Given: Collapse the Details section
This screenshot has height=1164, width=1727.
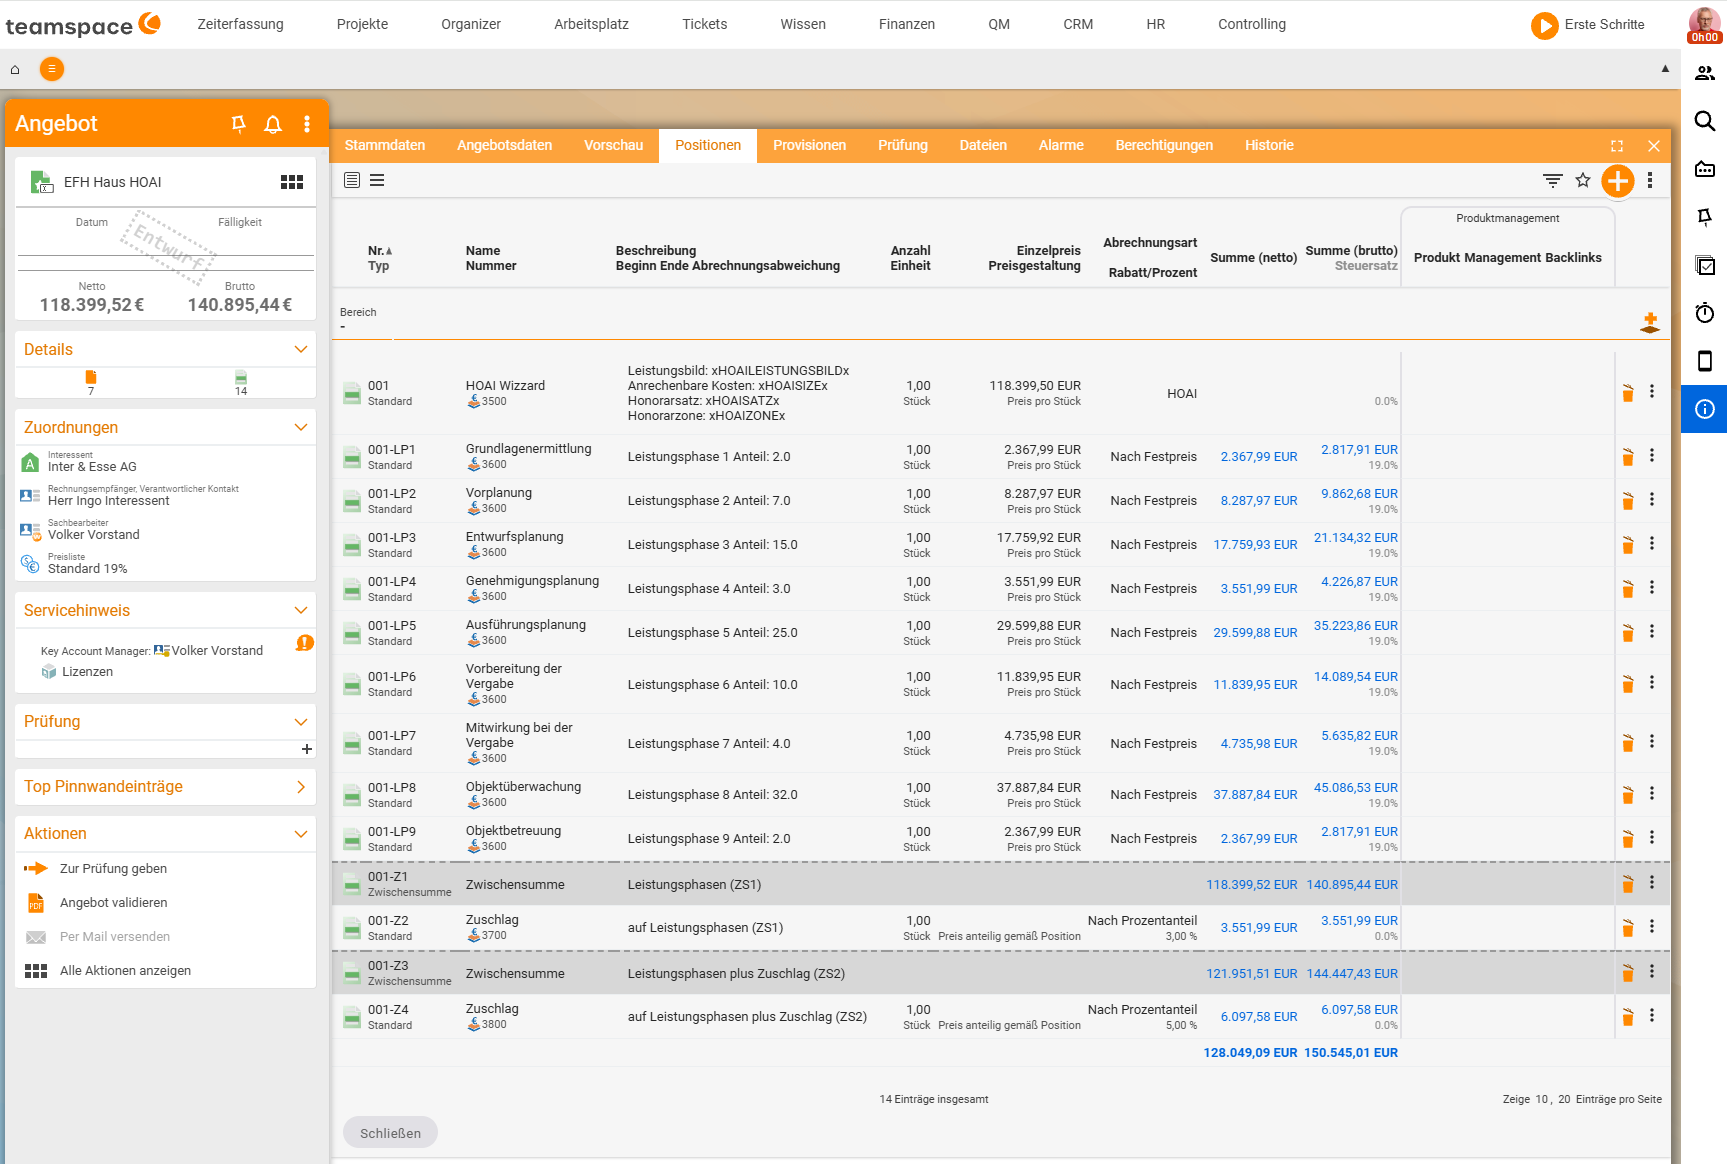Looking at the screenshot, I should pos(301,349).
